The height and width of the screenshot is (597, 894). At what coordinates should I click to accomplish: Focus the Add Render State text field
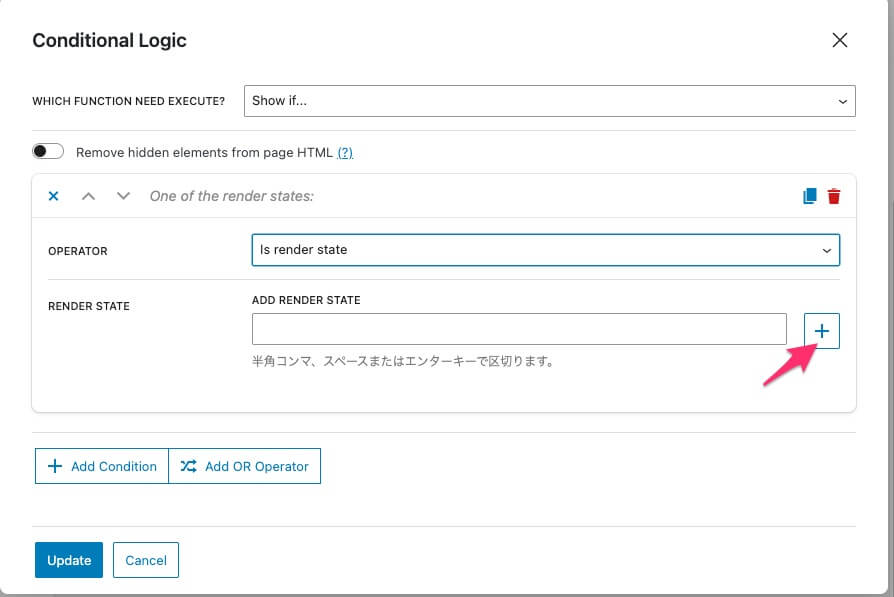point(519,329)
